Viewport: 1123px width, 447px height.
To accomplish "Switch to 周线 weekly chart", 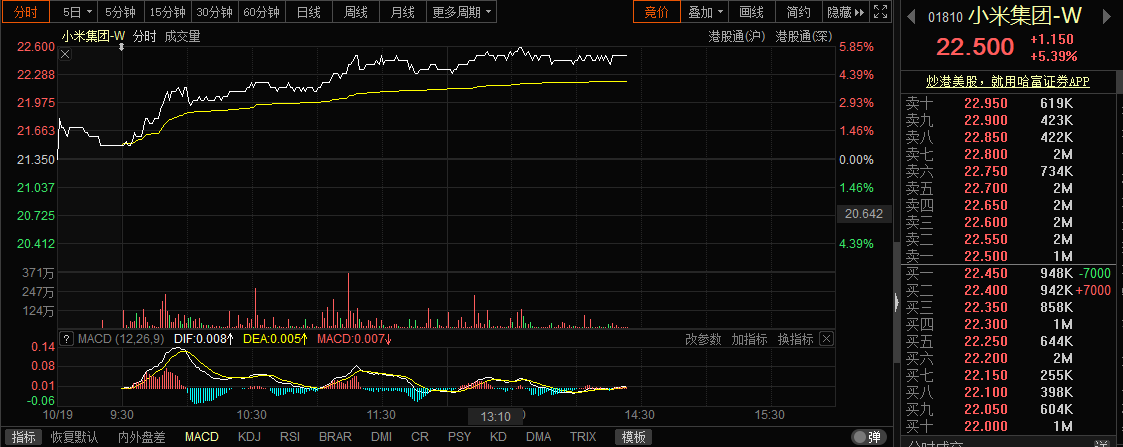I will click(356, 11).
